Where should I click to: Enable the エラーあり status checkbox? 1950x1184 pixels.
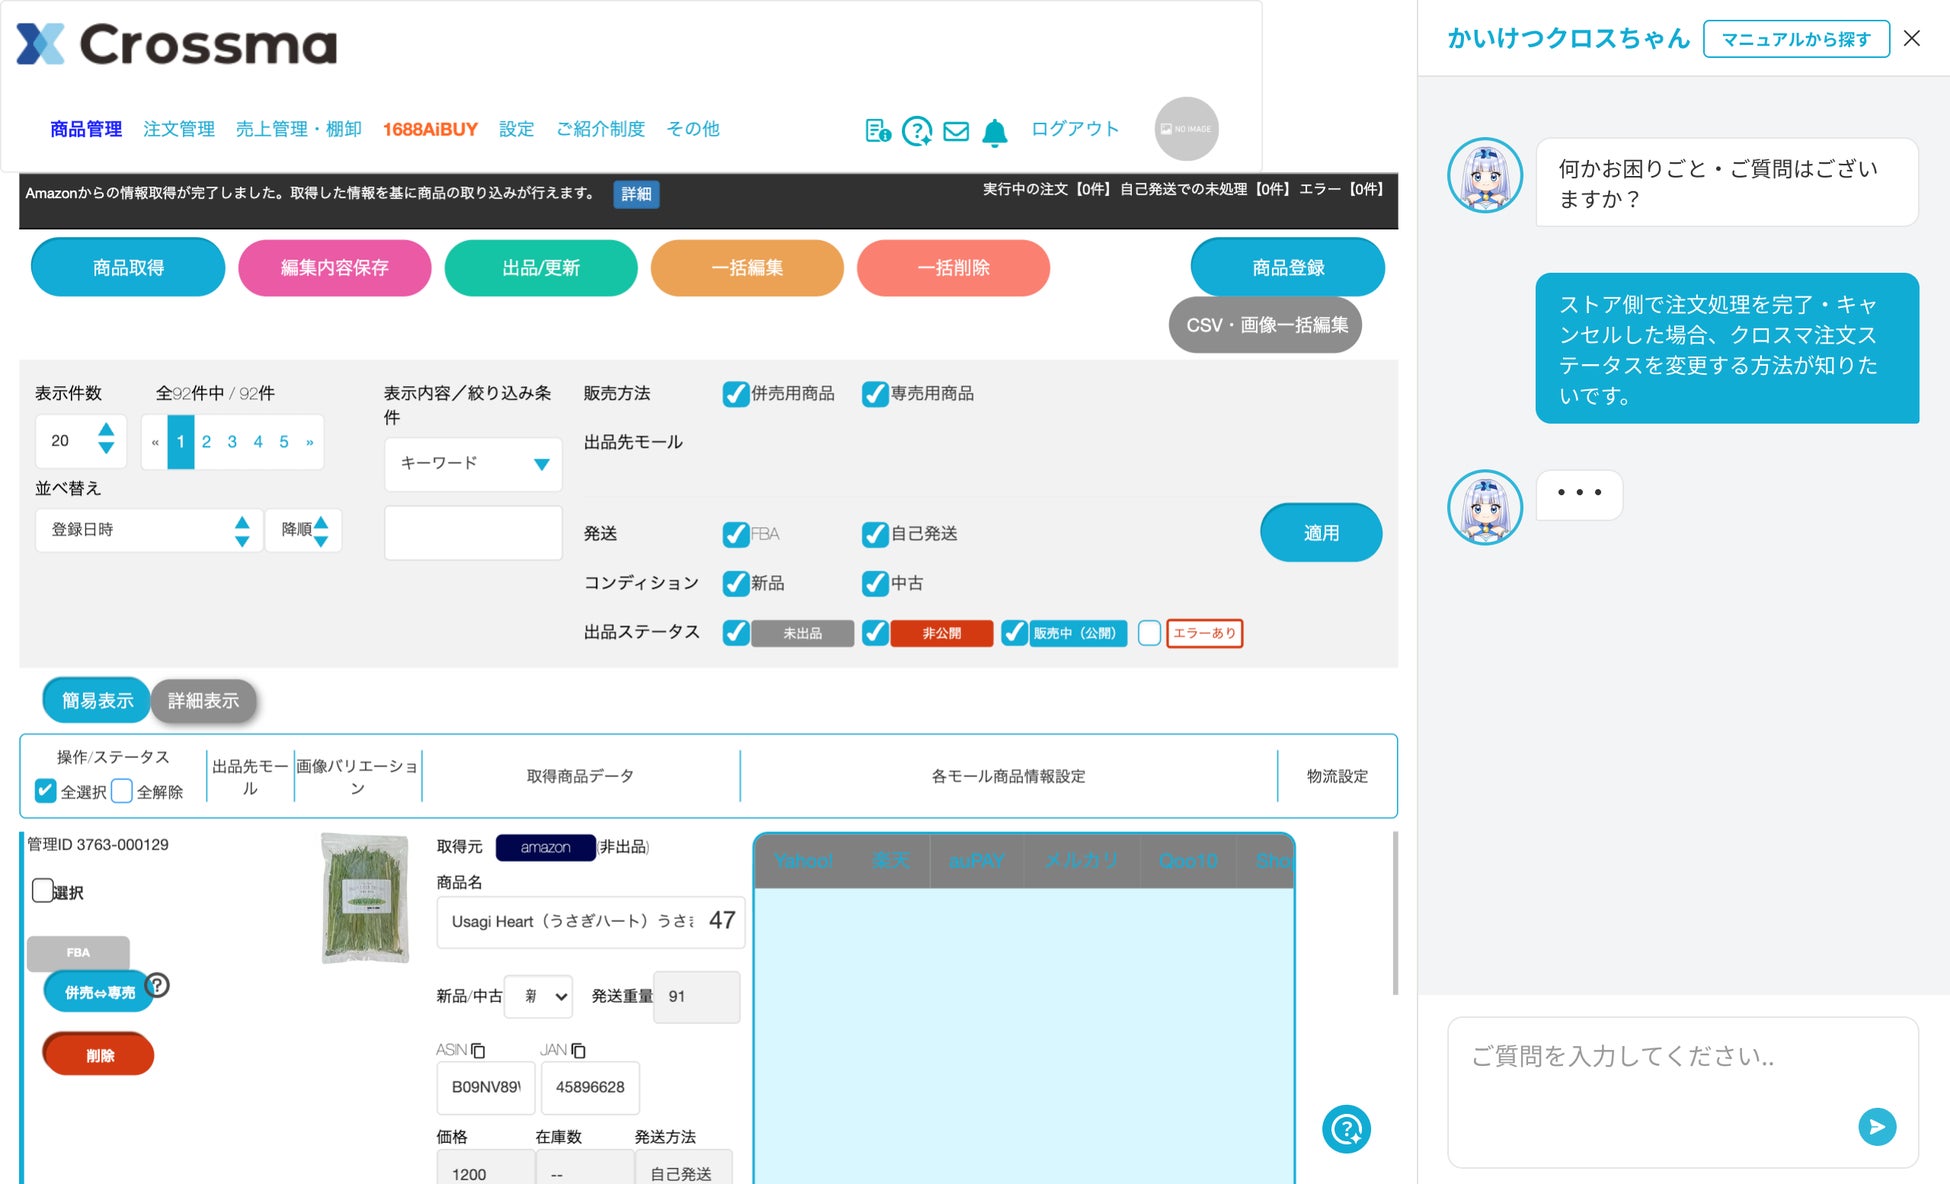coord(1149,633)
